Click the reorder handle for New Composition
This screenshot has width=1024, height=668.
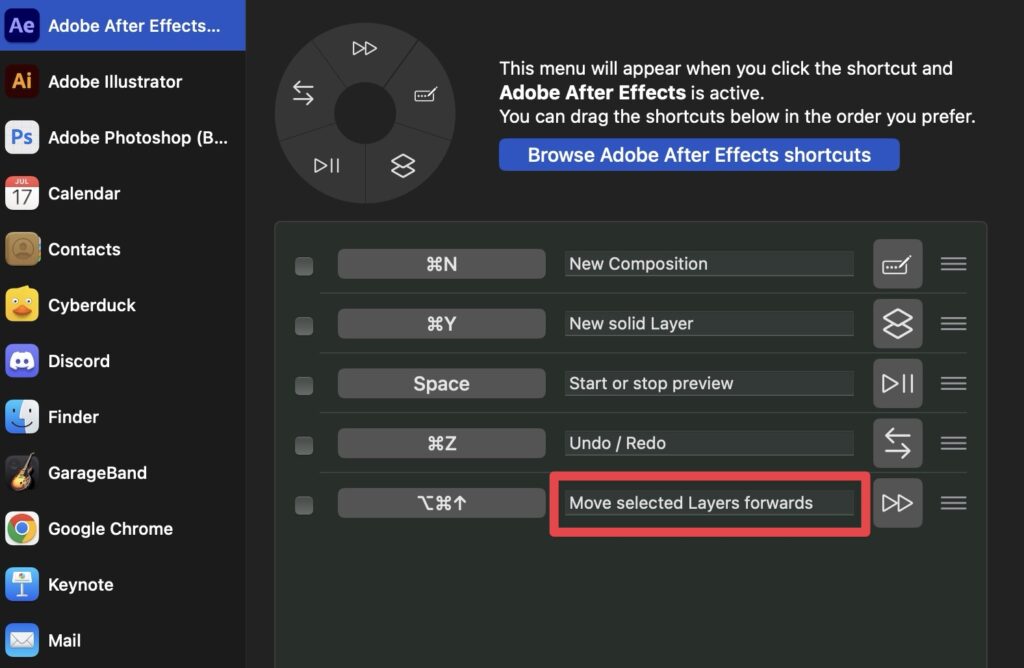[953, 264]
